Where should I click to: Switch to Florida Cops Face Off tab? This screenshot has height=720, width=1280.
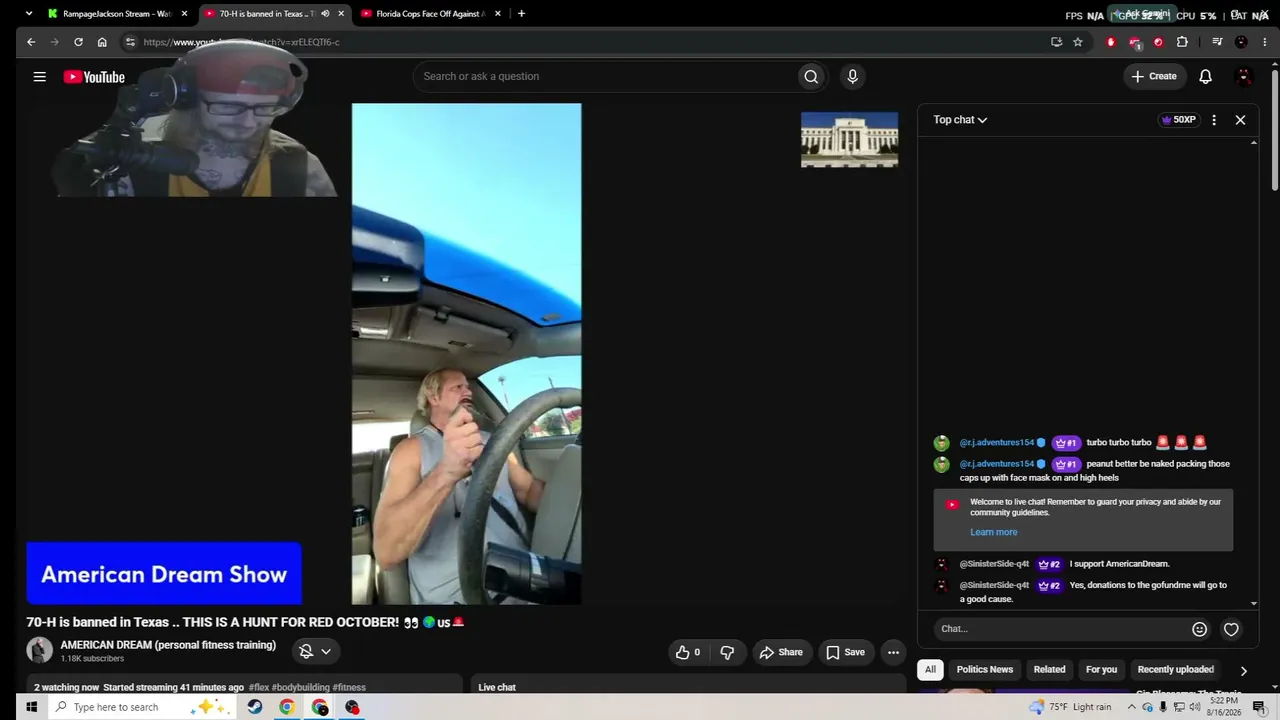tap(430, 14)
